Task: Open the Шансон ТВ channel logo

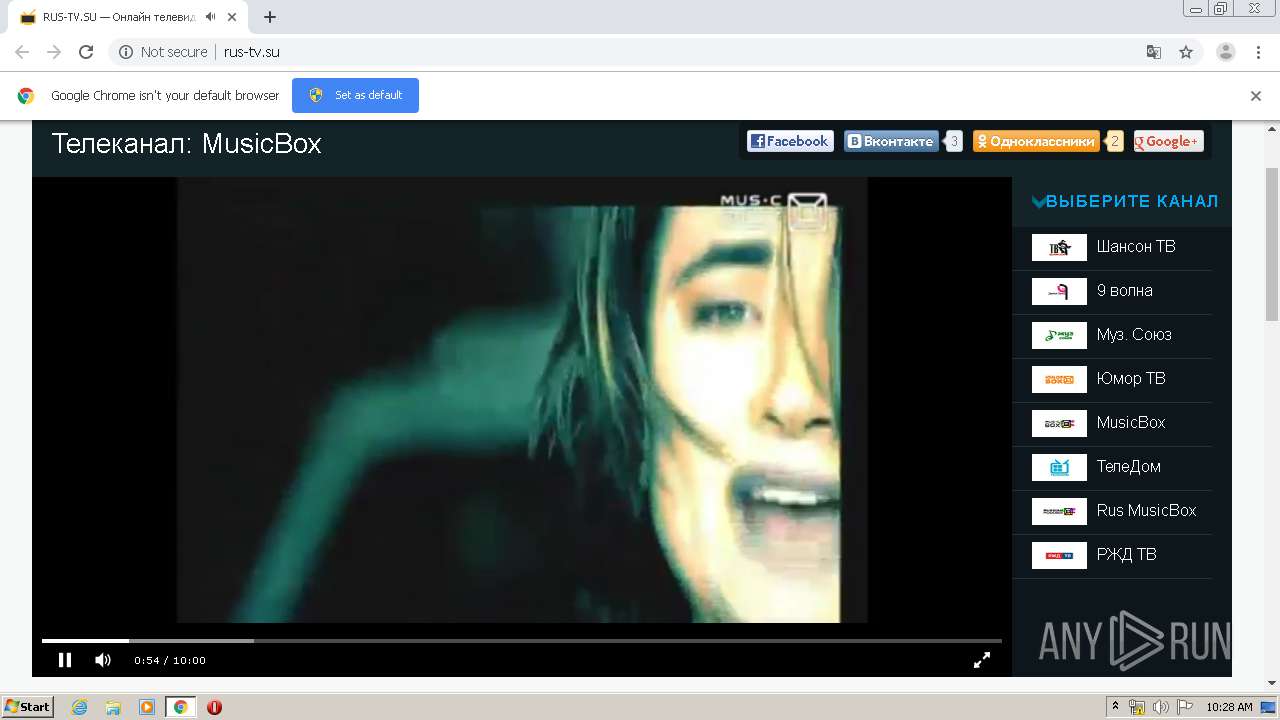Action: 1059,247
